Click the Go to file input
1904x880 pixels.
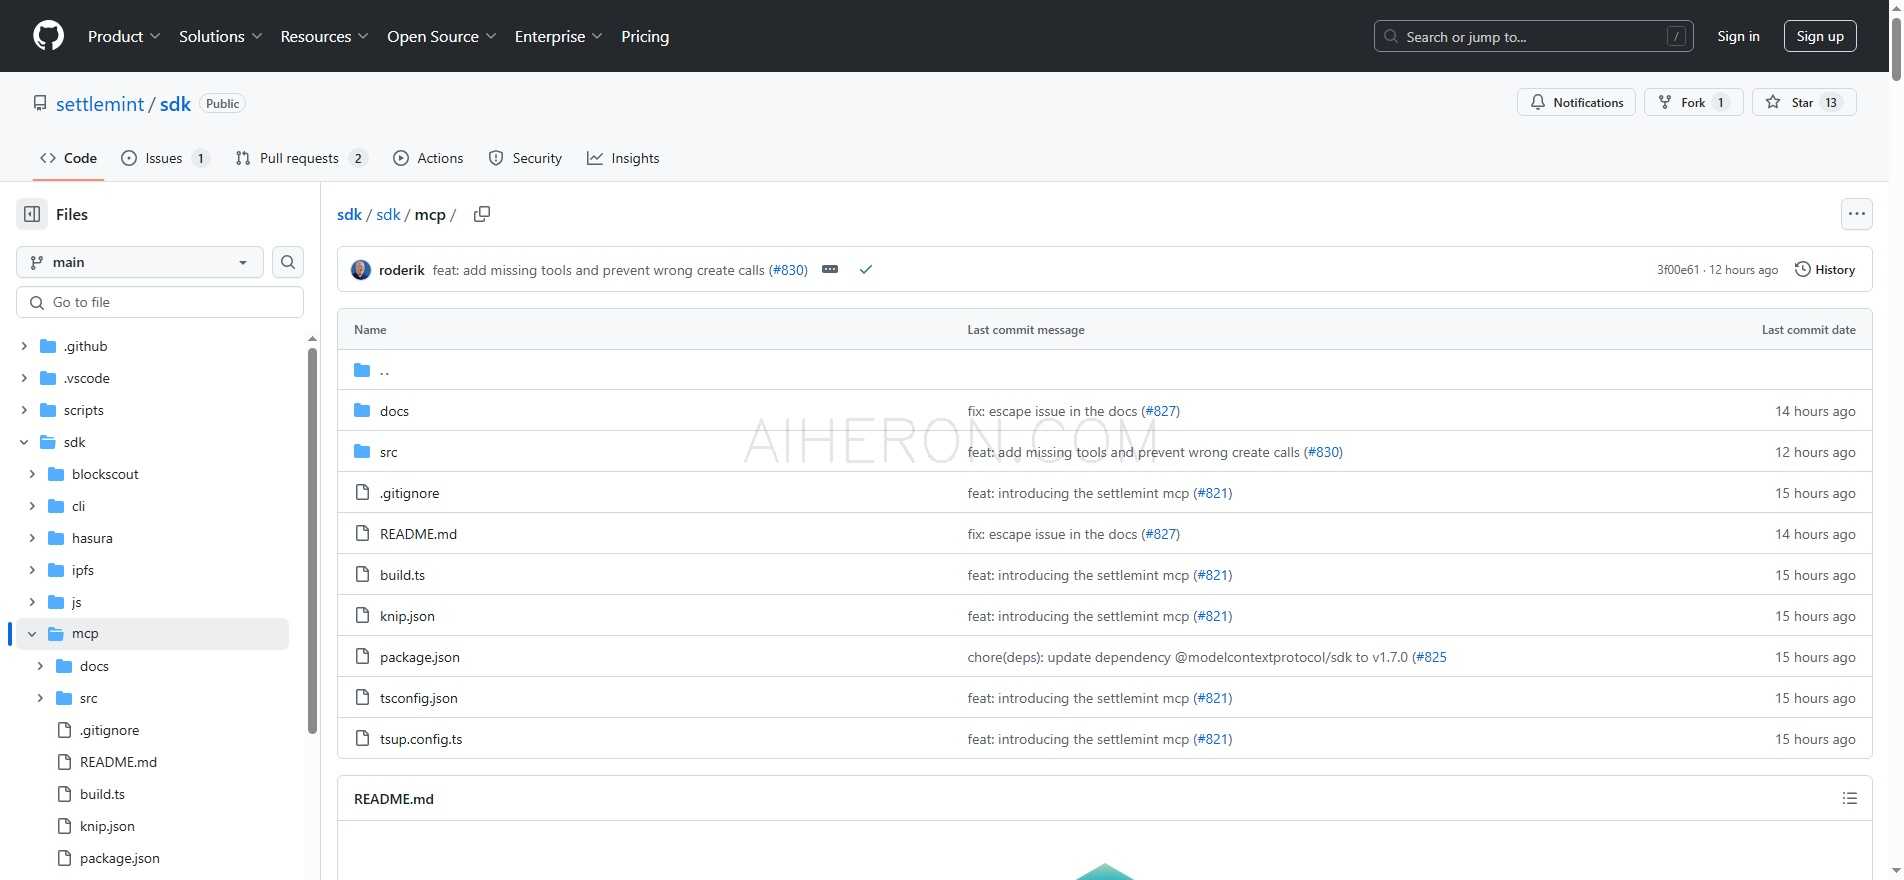(x=160, y=302)
